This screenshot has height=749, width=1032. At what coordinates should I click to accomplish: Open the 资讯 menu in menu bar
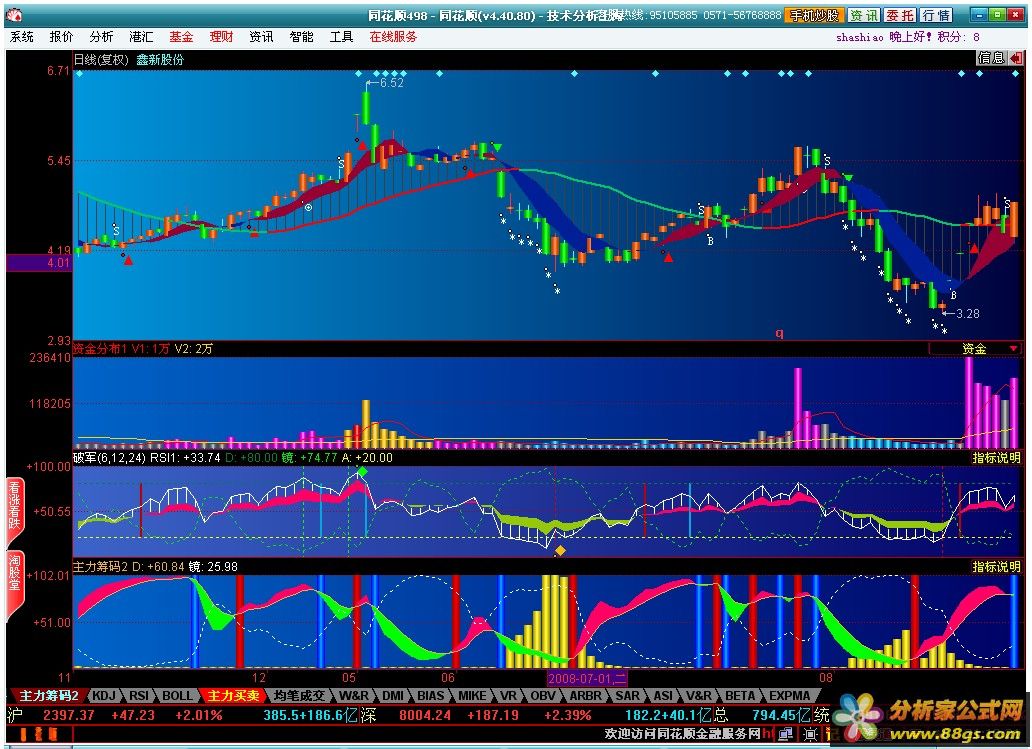[261, 37]
